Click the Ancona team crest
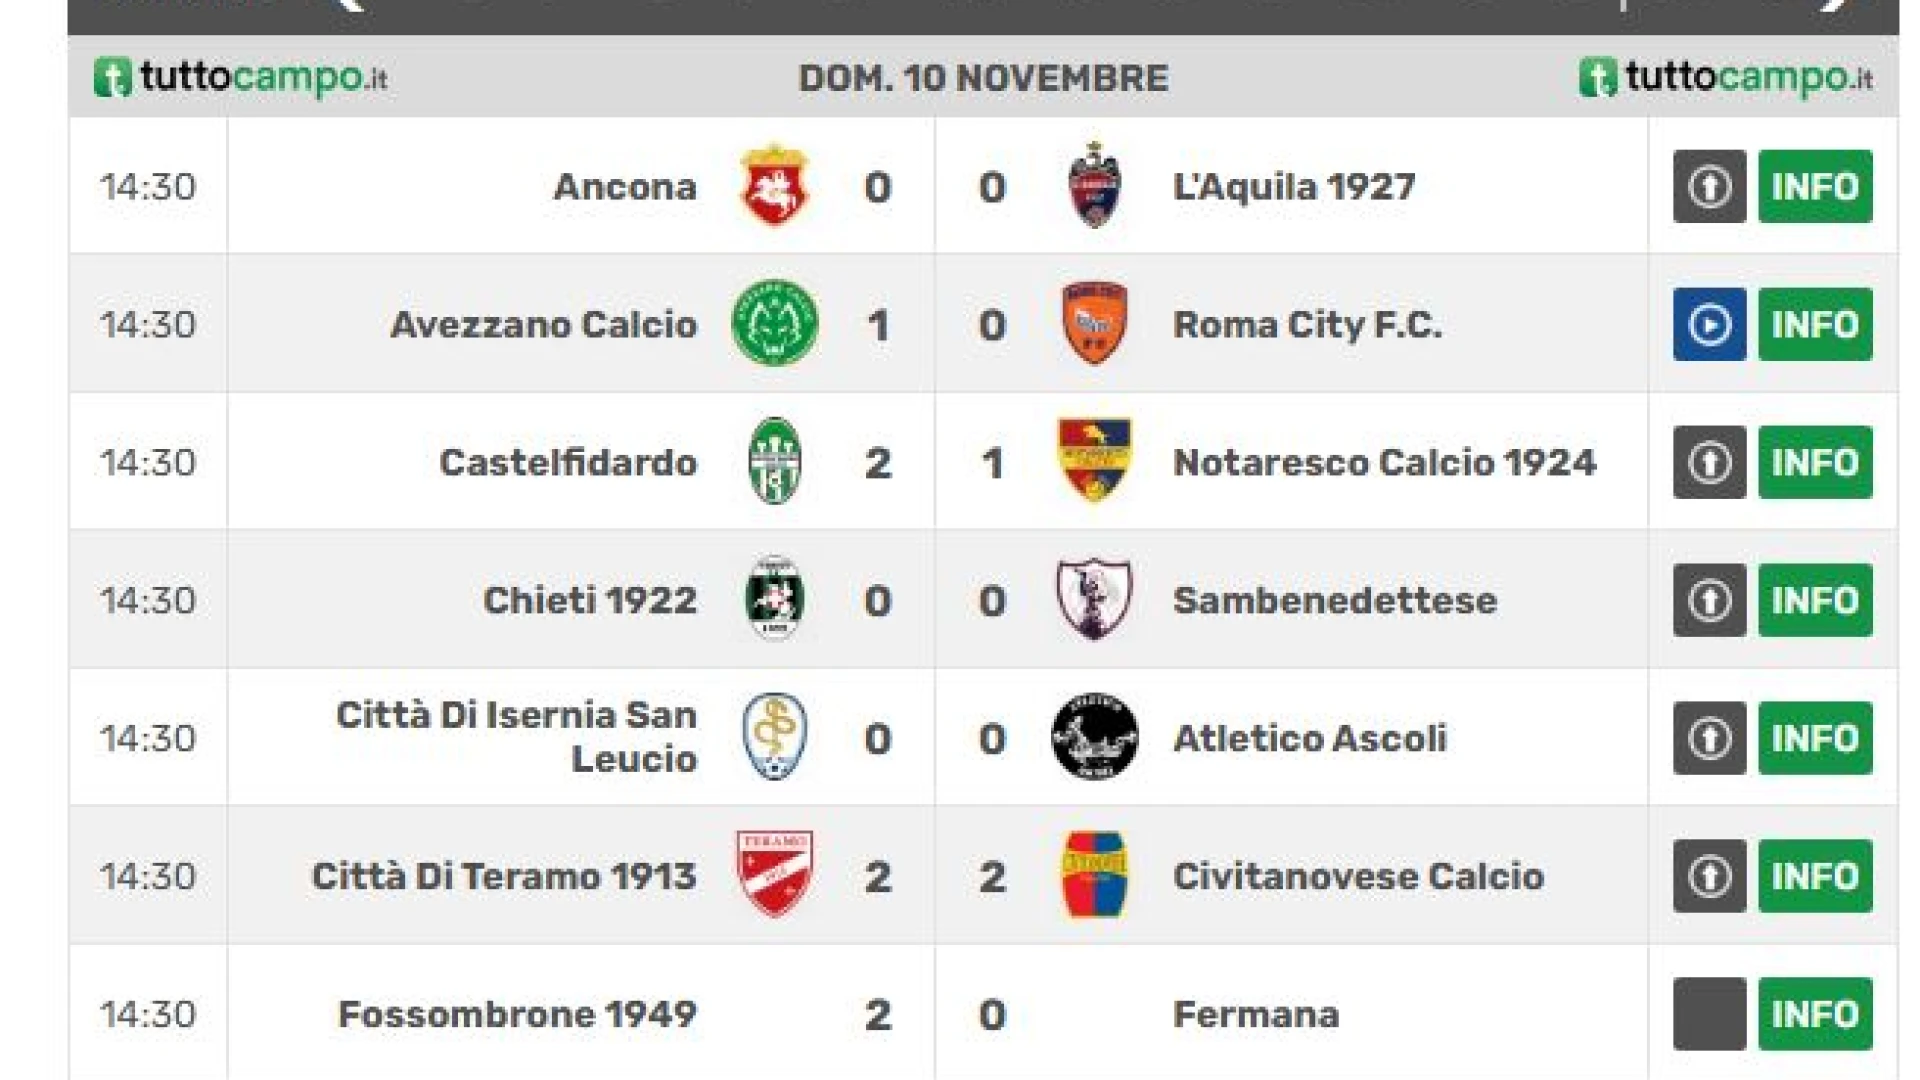 [774, 186]
